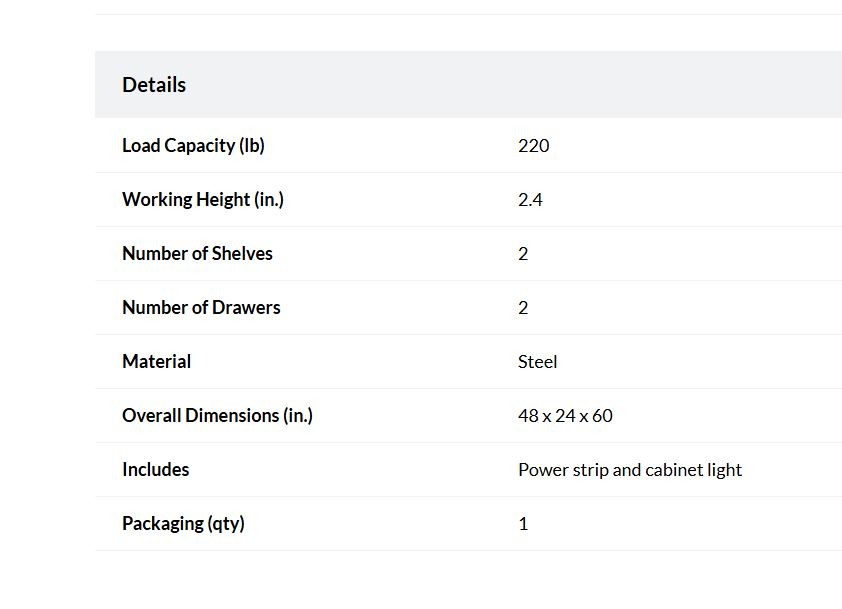Screen dimensions: 842x609
Task: Click the load capacity value 220
Action: click(533, 146)
